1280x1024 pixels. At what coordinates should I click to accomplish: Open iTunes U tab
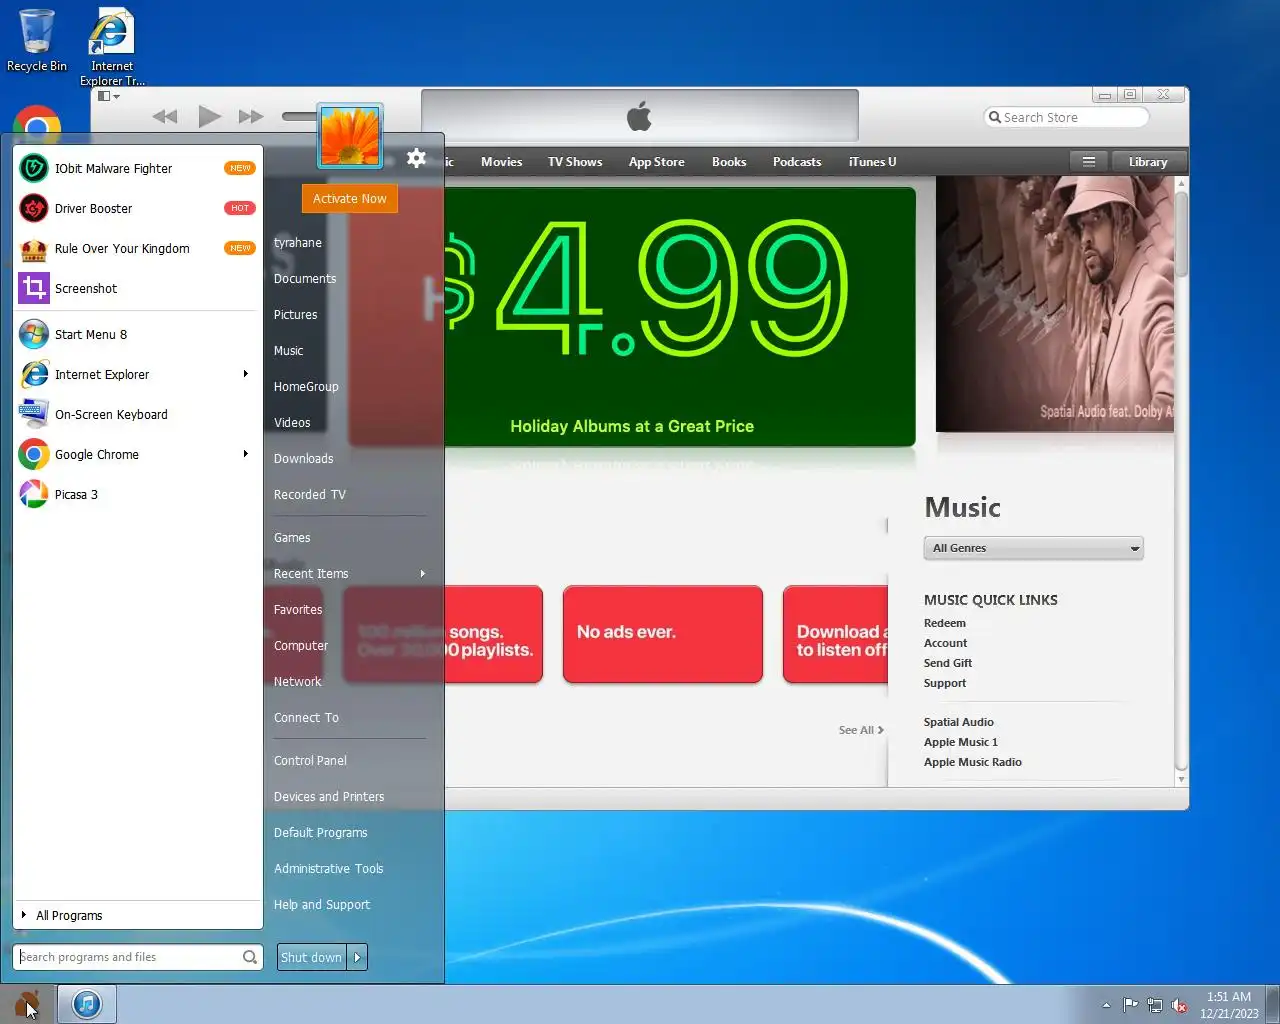click(x=872, y=162)
